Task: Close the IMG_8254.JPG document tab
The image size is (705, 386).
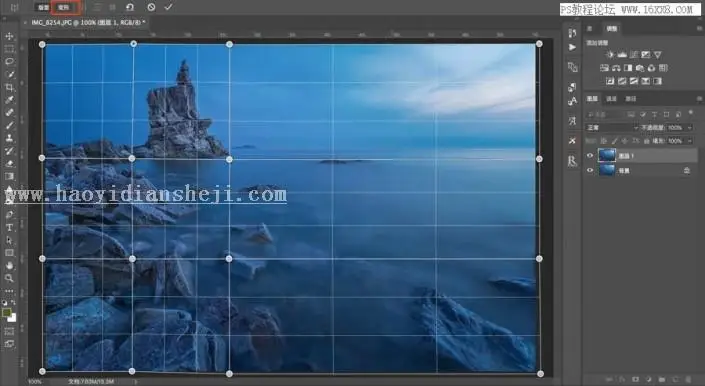Action: click(x=25, y=22)
